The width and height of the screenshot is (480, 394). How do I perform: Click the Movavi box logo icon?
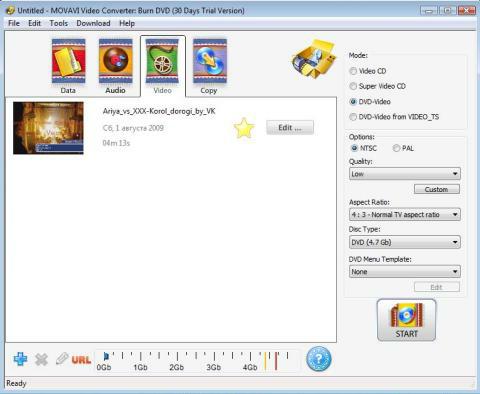click(x=313, y=59)
